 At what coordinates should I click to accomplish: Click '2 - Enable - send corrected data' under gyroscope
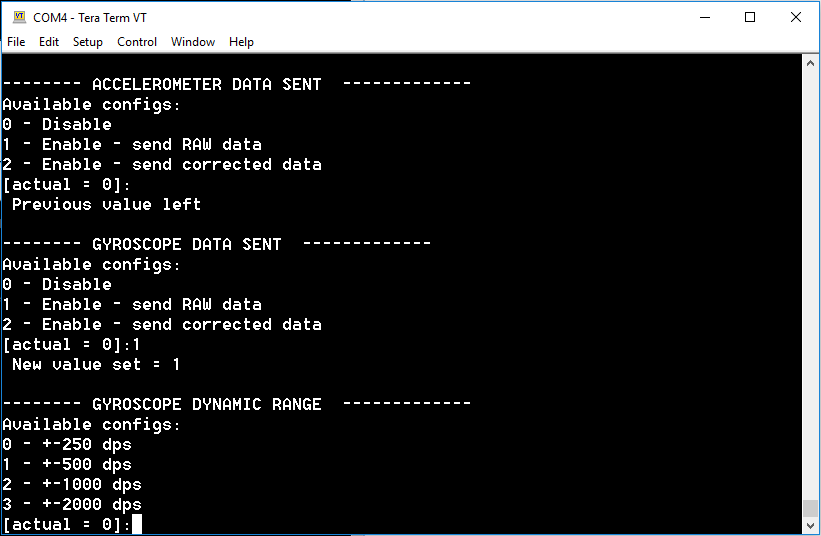pos(162,325)
